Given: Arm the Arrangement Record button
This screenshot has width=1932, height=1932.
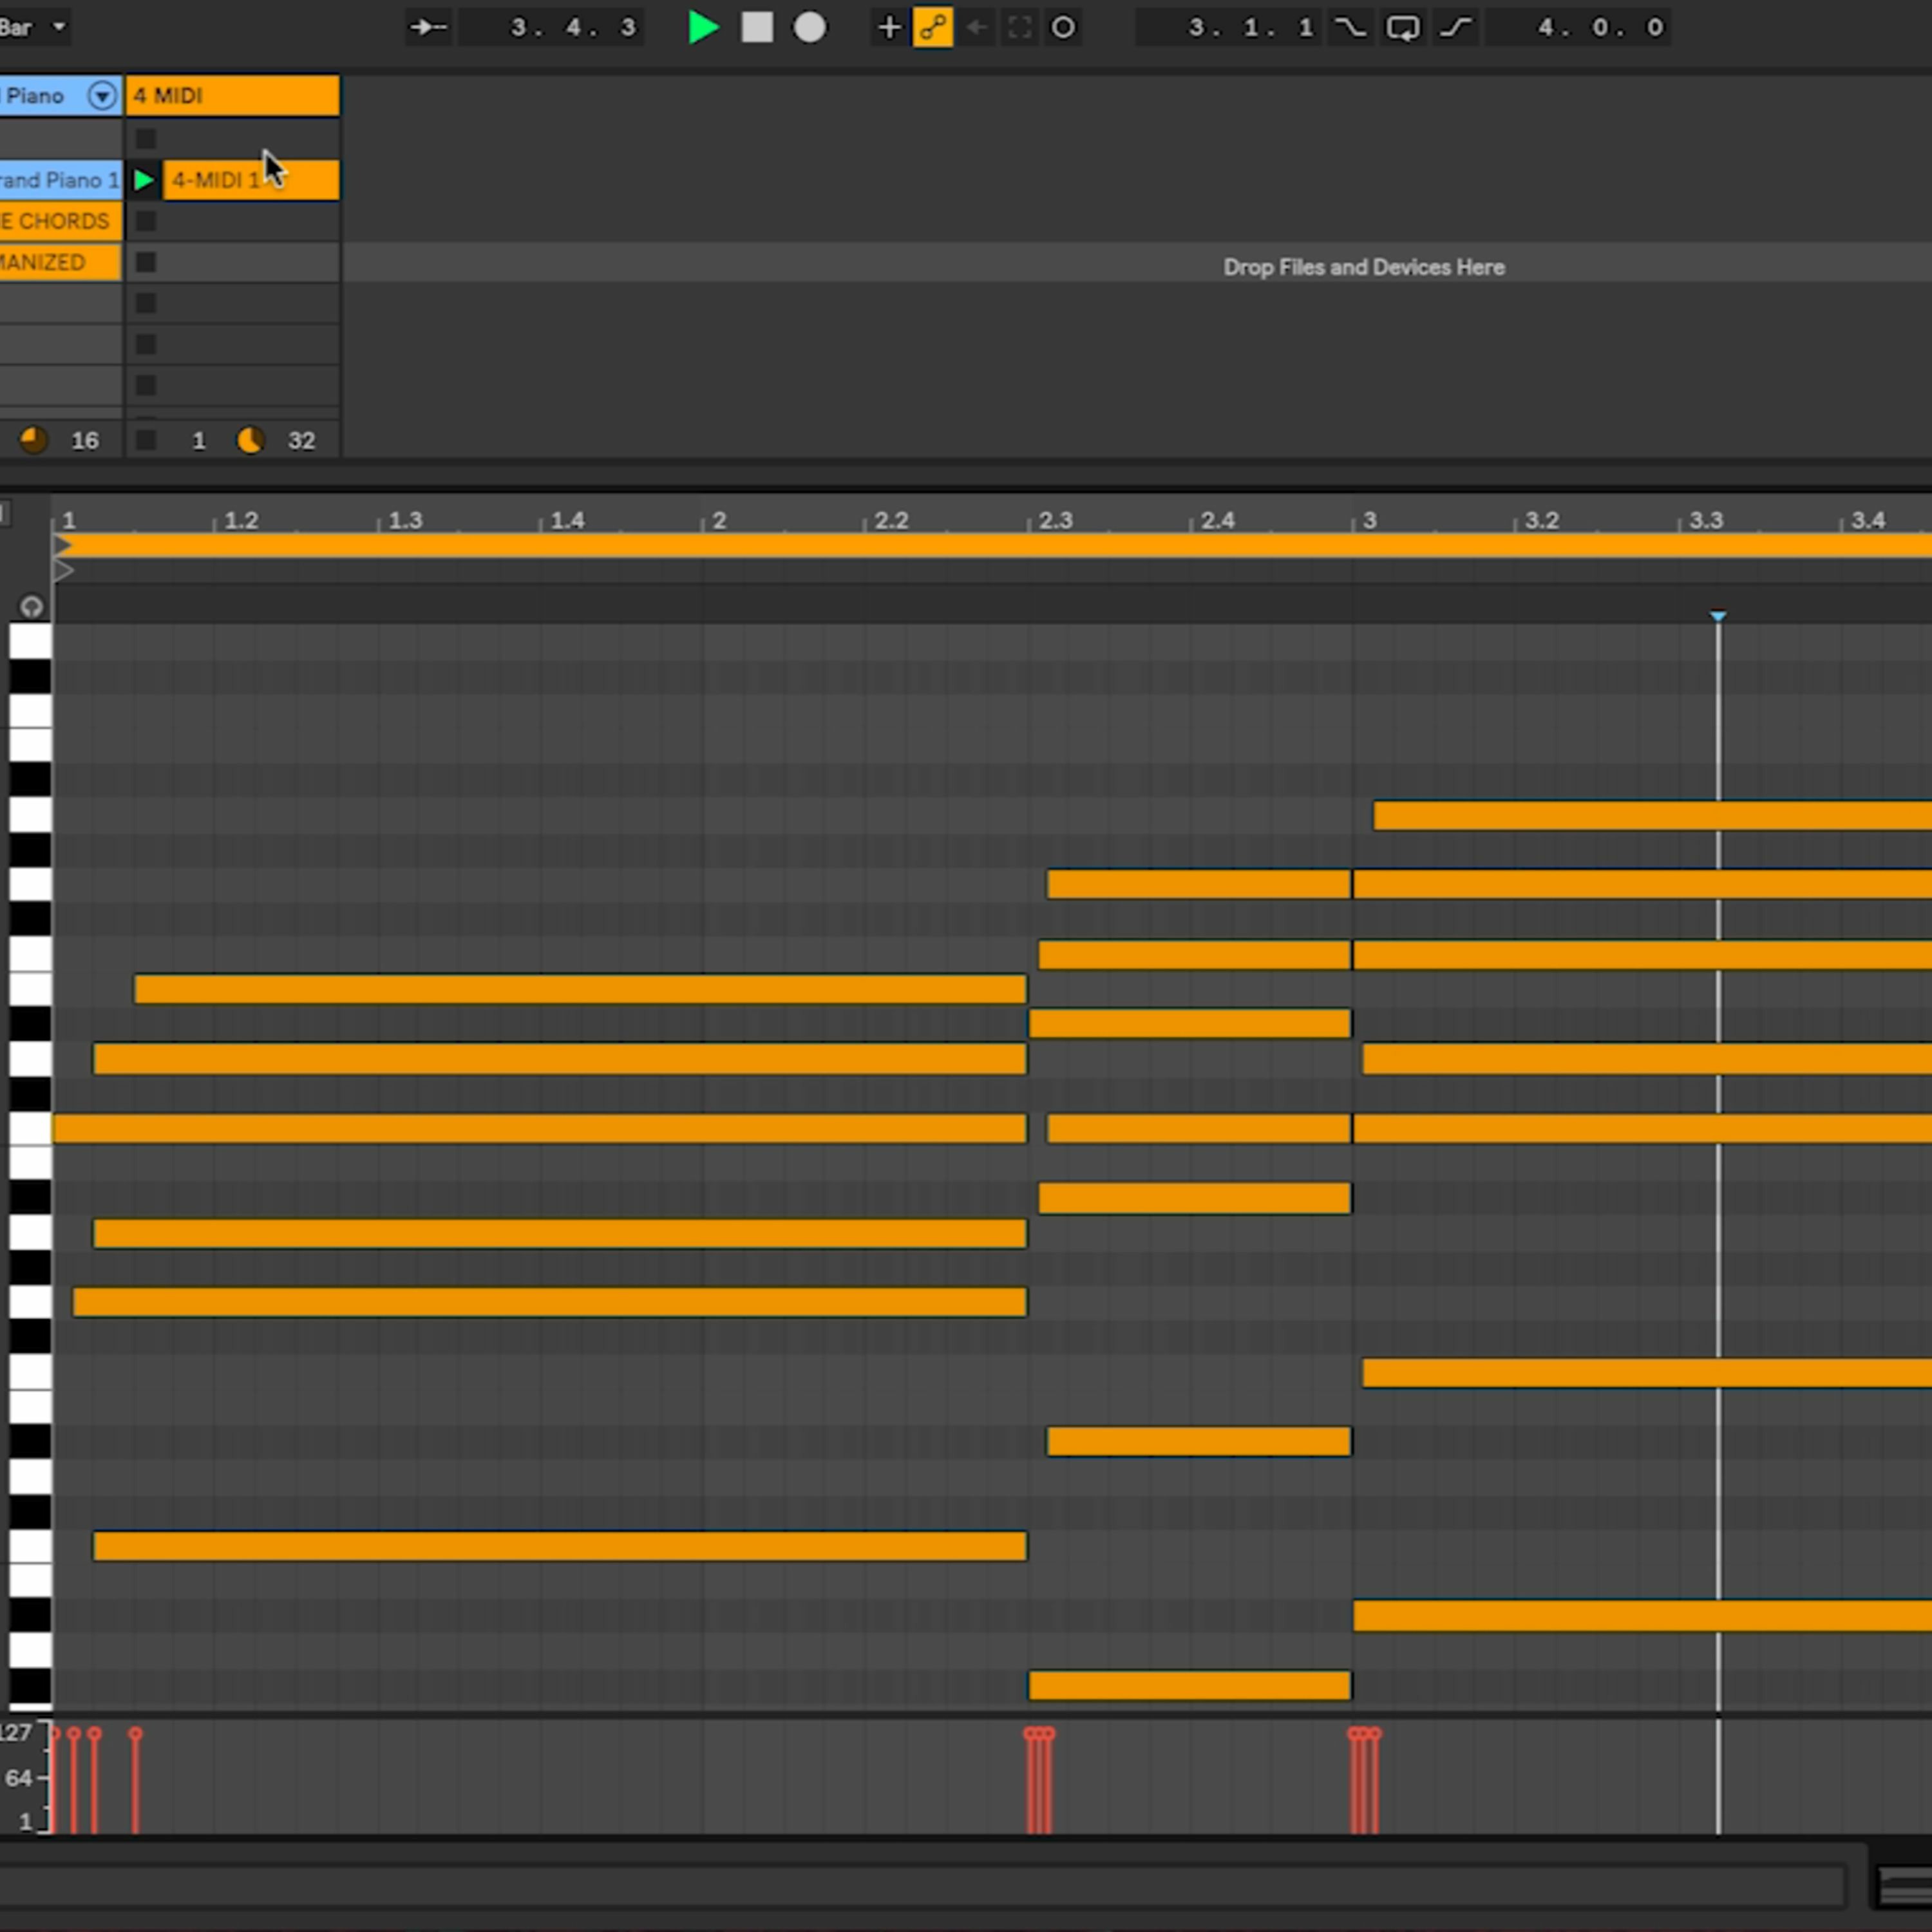Looking at the screenshot, I should (810, 27).
